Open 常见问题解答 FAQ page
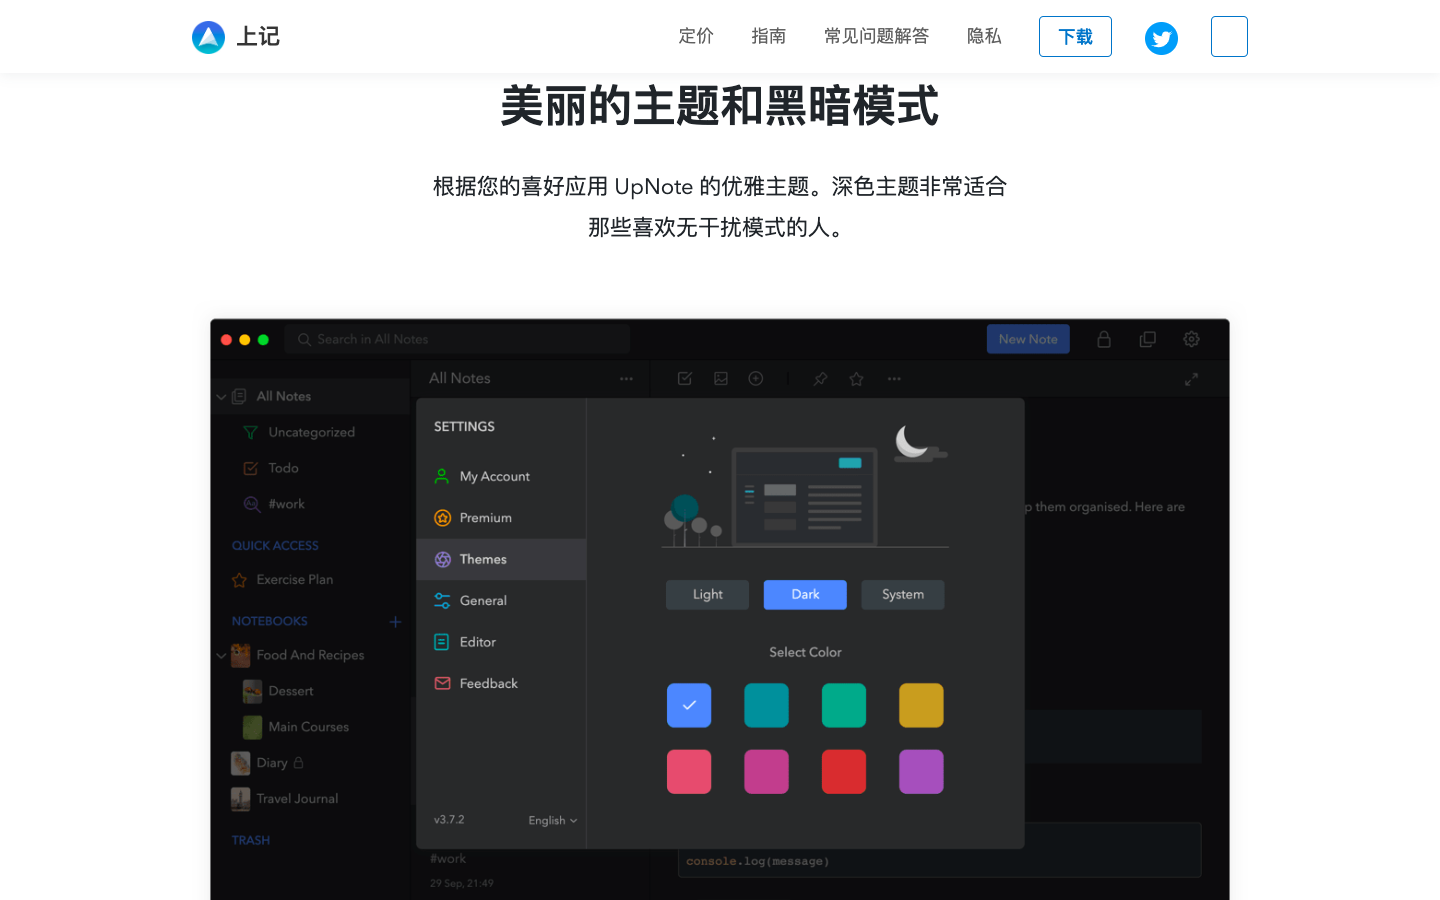1440x900 pixels. tap(877, 36)
